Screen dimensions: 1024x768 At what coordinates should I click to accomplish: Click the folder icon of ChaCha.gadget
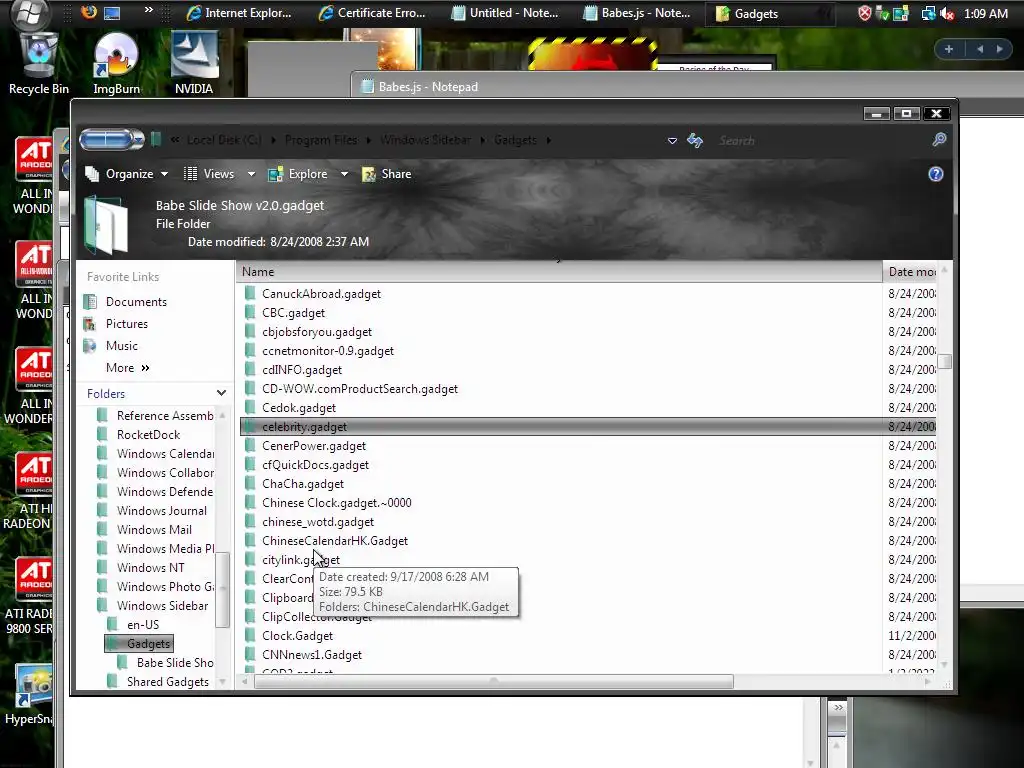[x=250, y=484]
